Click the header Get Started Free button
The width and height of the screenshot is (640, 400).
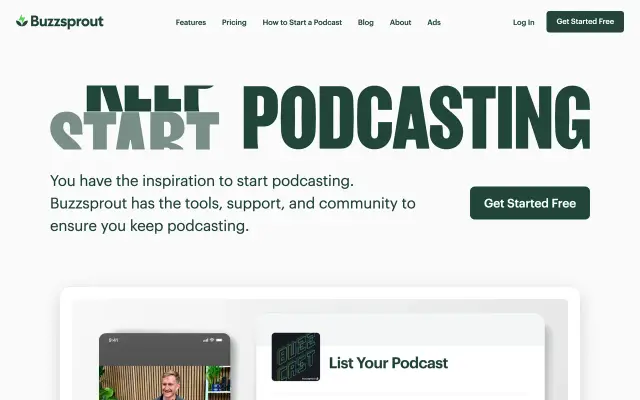tap(585, 22)
